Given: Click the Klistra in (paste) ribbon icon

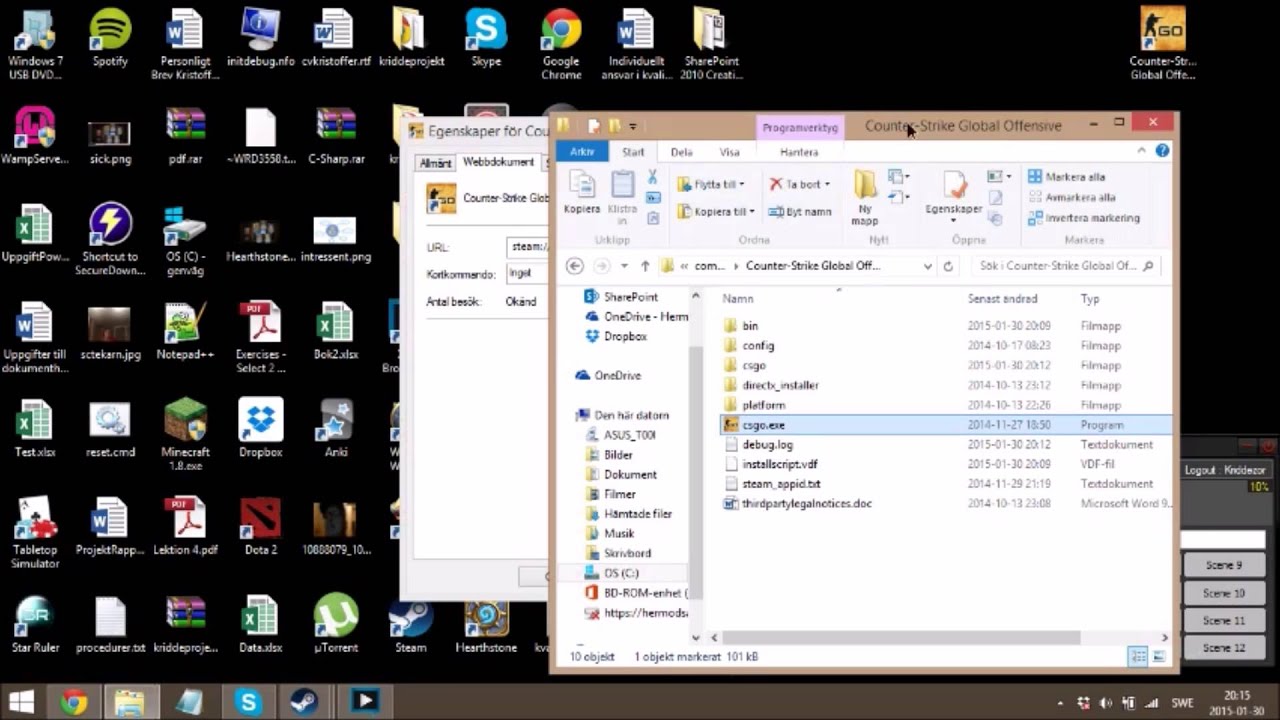Looking at the screenshot, I should point(622,185).
